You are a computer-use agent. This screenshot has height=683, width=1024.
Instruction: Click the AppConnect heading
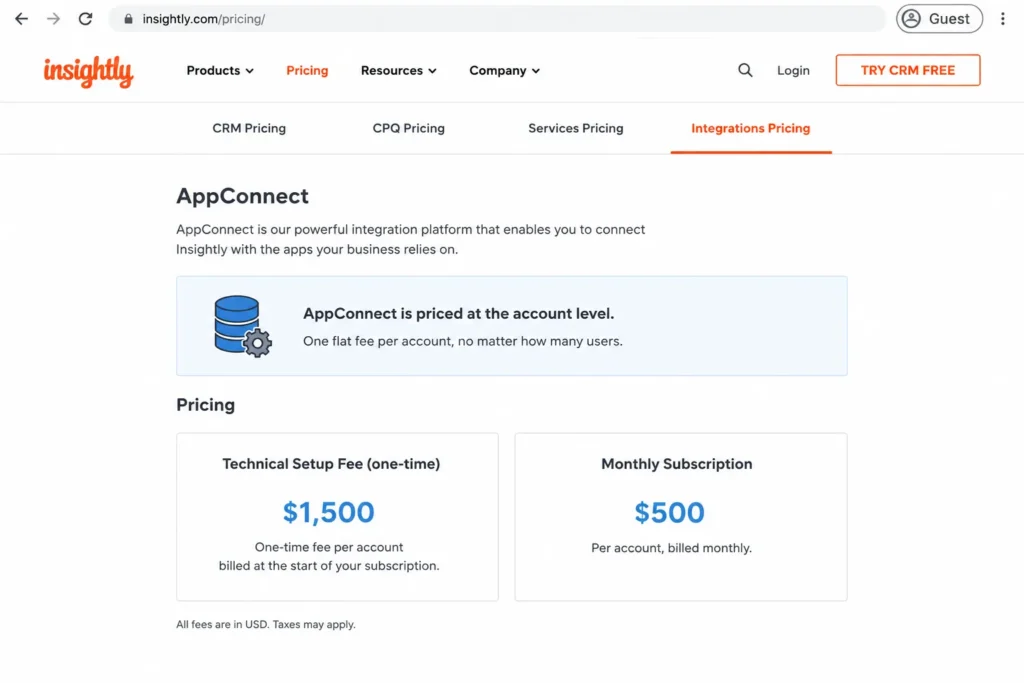(x=242, y=196)
